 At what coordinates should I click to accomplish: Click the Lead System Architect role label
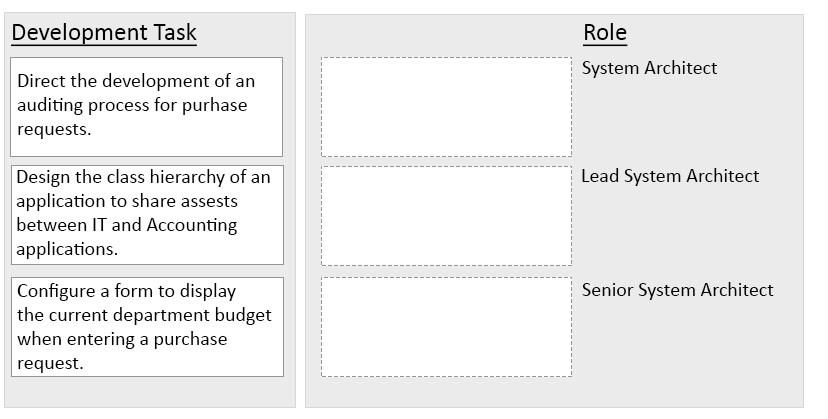[x=670, y=176]
